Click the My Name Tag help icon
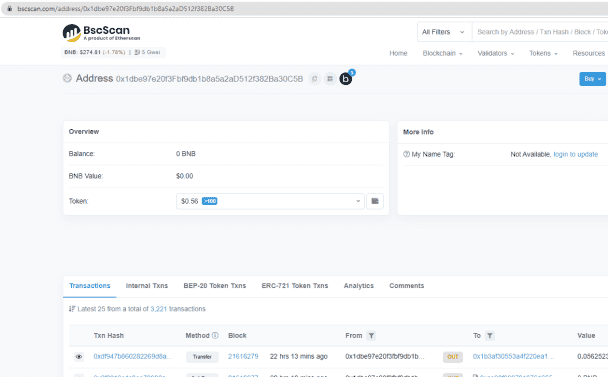This screenshot has width=608, height=377. (406, 154)
